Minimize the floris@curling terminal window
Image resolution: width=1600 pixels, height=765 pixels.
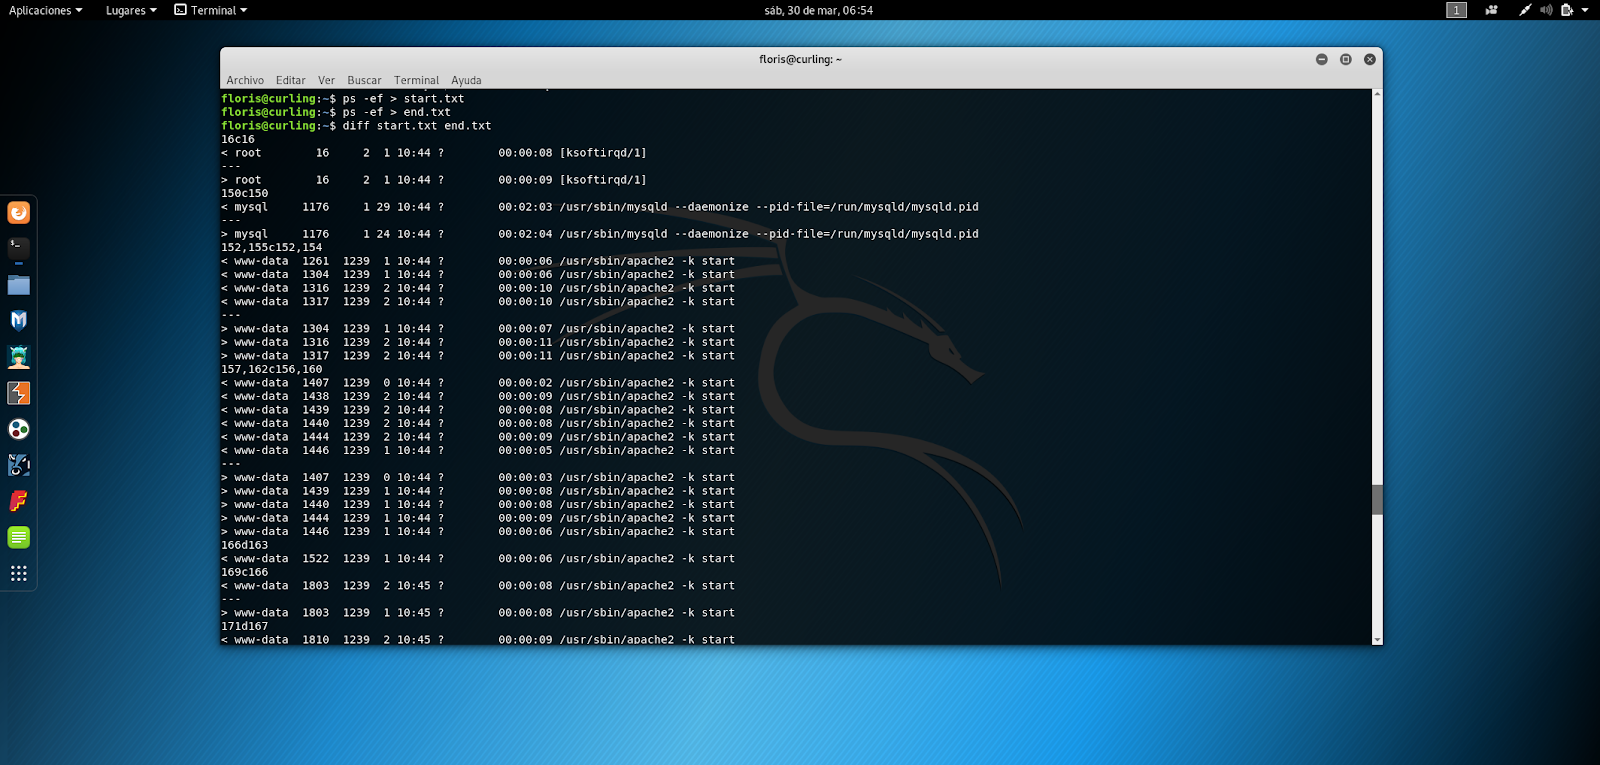1321,60
